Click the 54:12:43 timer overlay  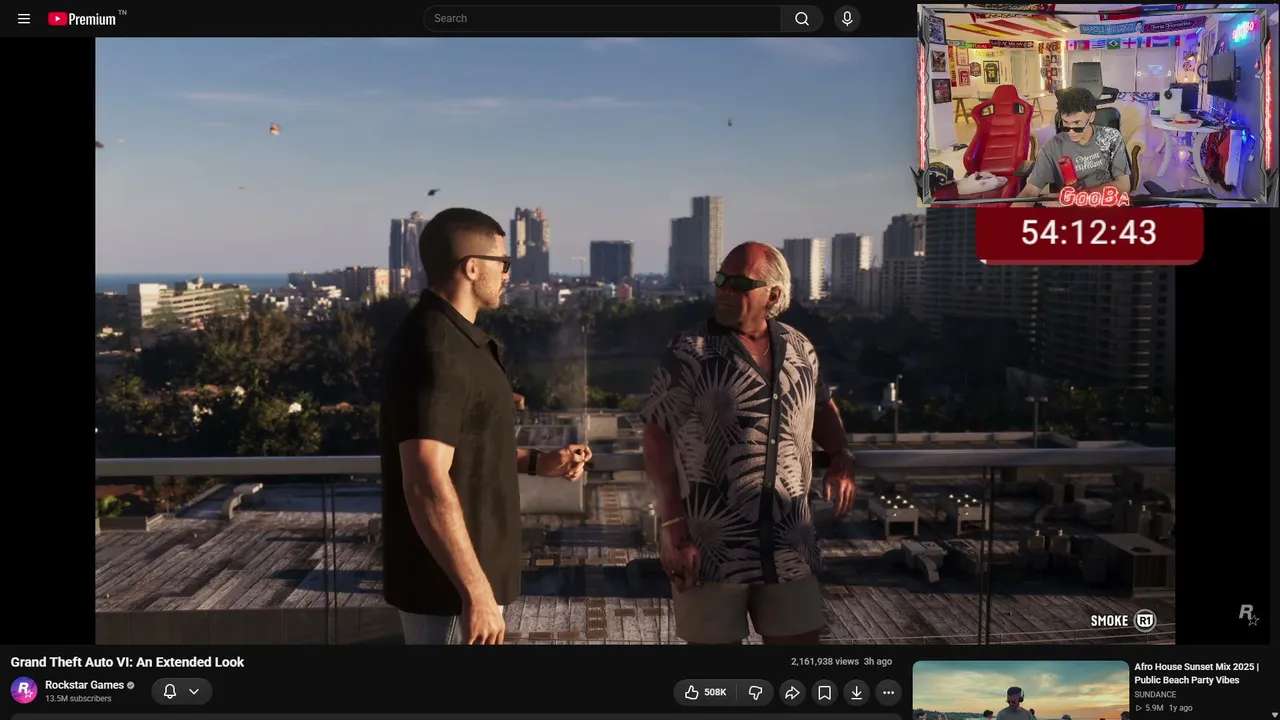(x=1089, y=234)
